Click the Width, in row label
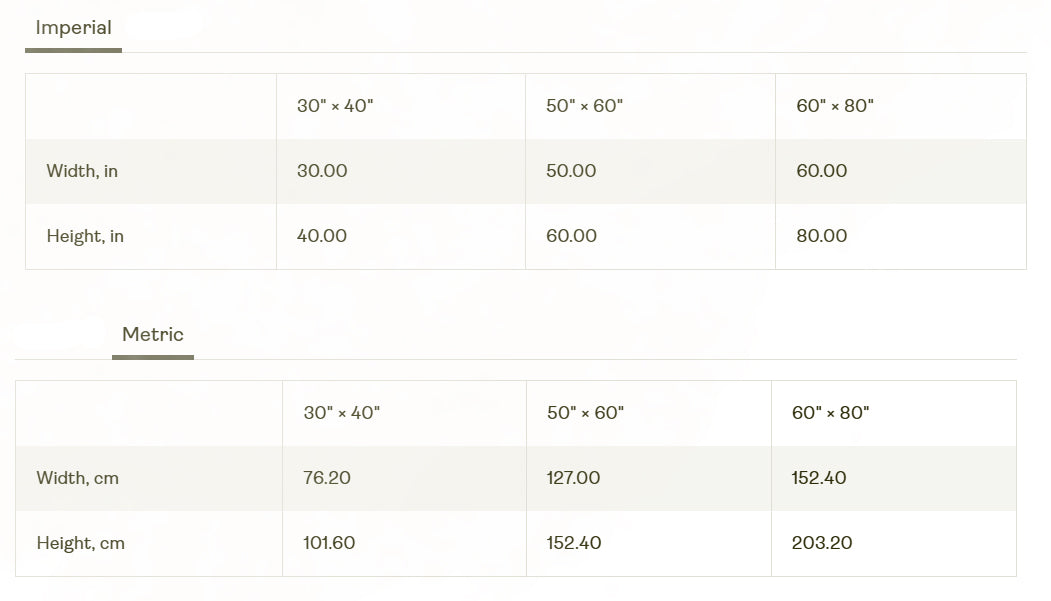This screenshot has width=1051, height=601. pyautogui.click(x=82, y=171)
